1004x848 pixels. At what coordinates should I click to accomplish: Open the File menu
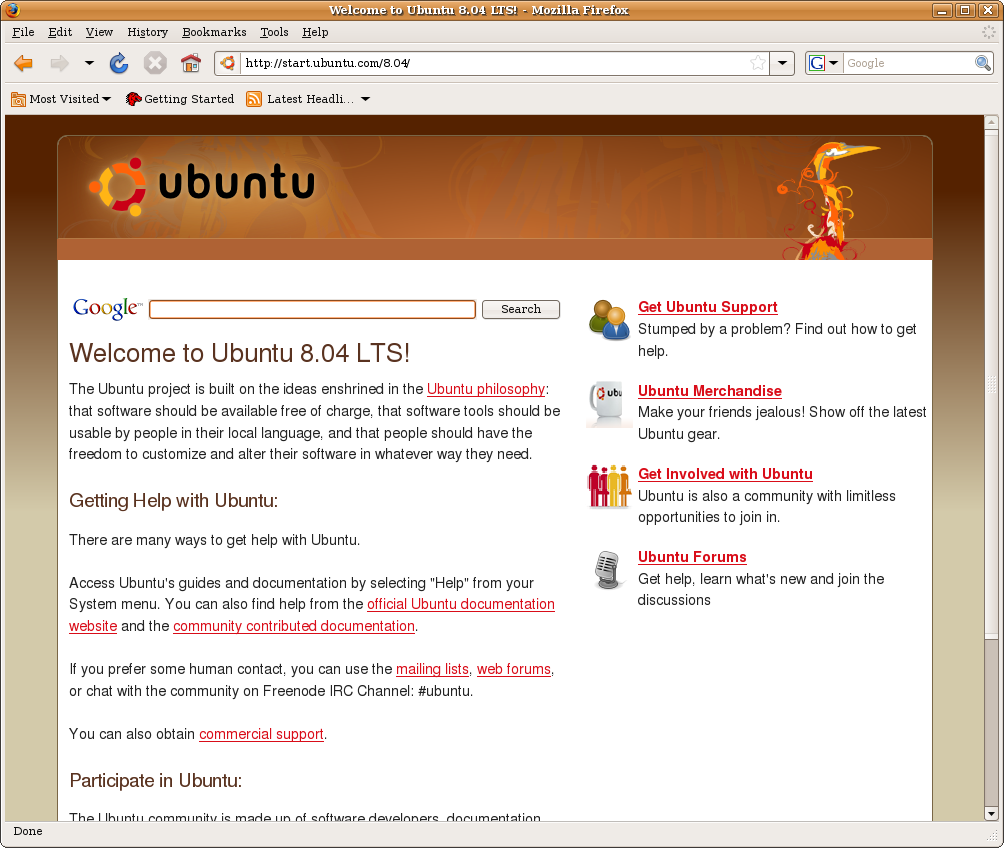click(x=23, y=32)
